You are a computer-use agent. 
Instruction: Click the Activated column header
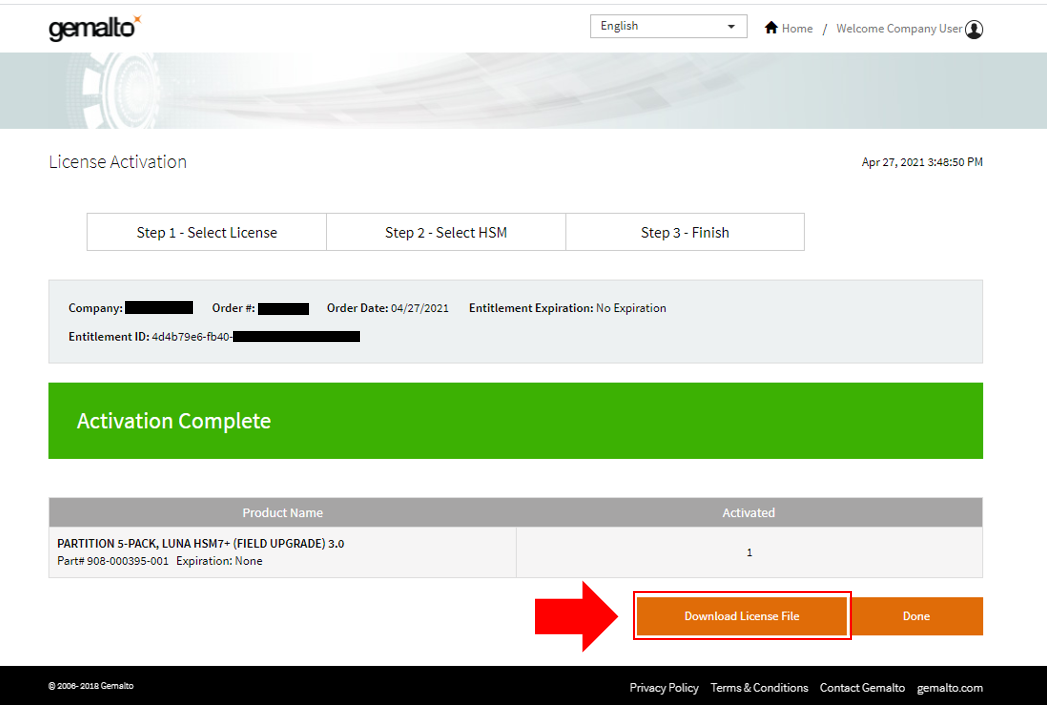[749, 512]
